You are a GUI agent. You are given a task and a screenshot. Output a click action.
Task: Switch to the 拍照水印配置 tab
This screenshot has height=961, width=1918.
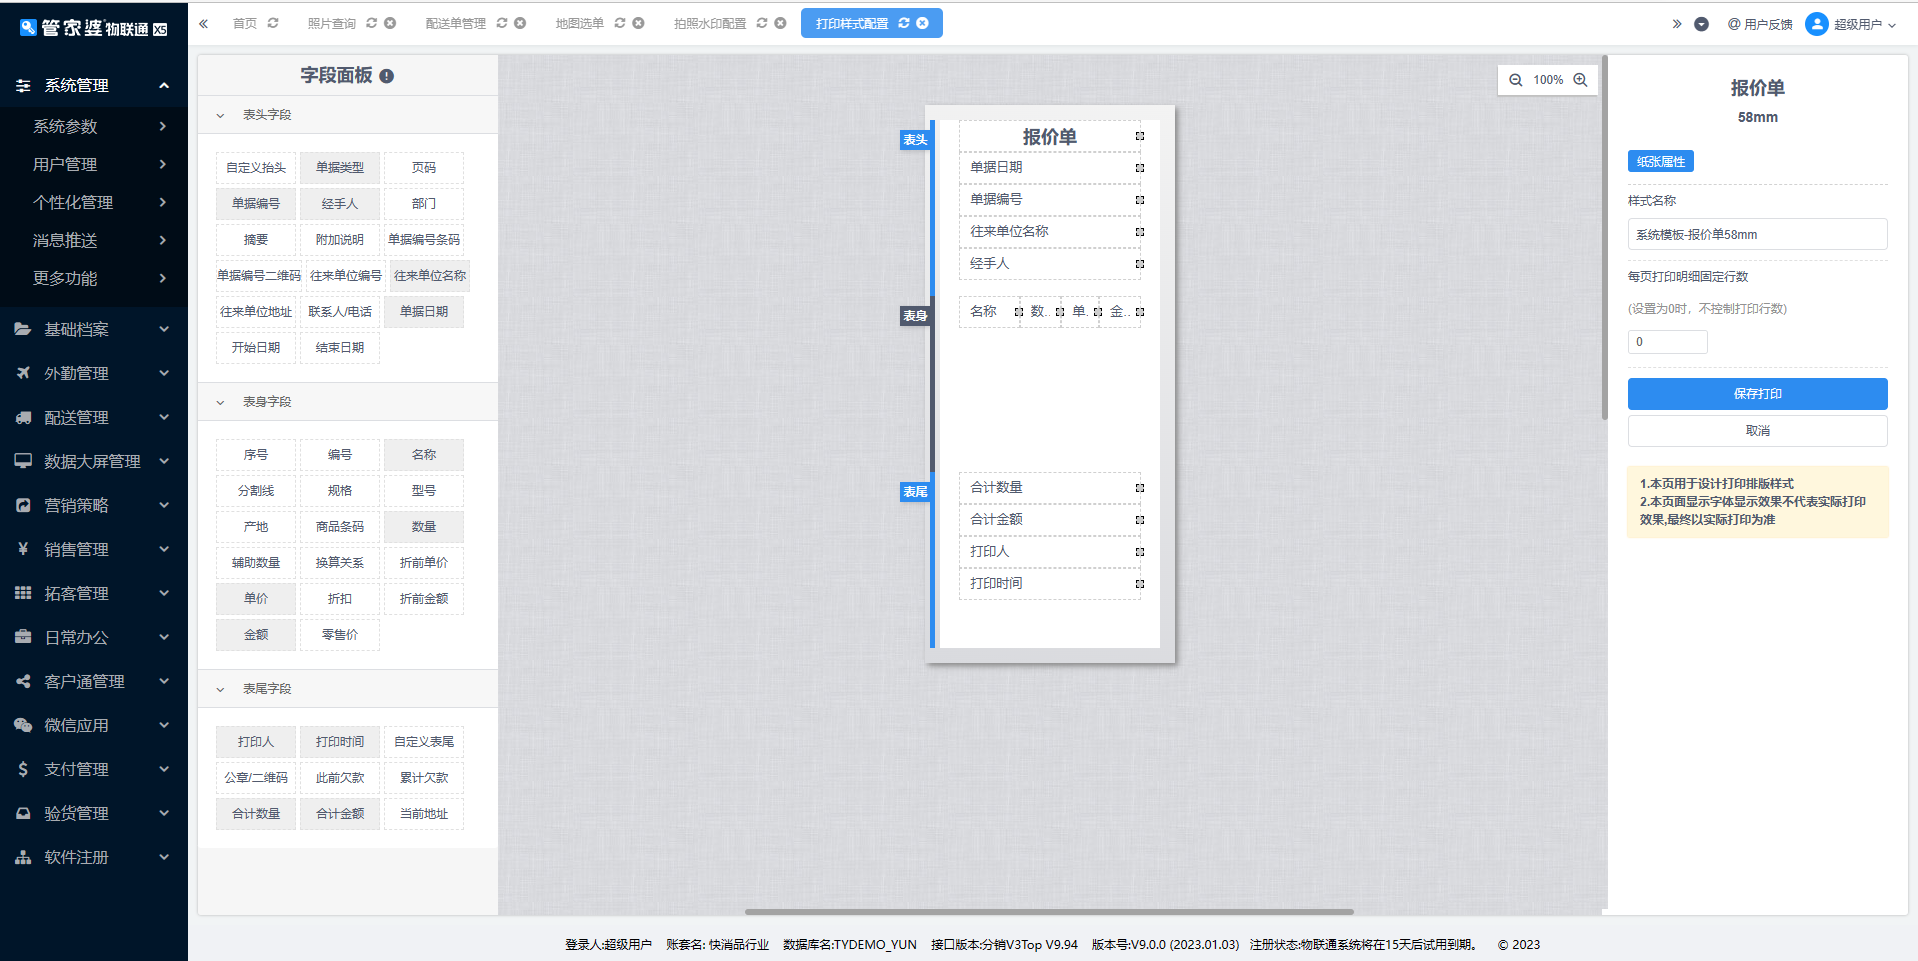click(709, 24)
